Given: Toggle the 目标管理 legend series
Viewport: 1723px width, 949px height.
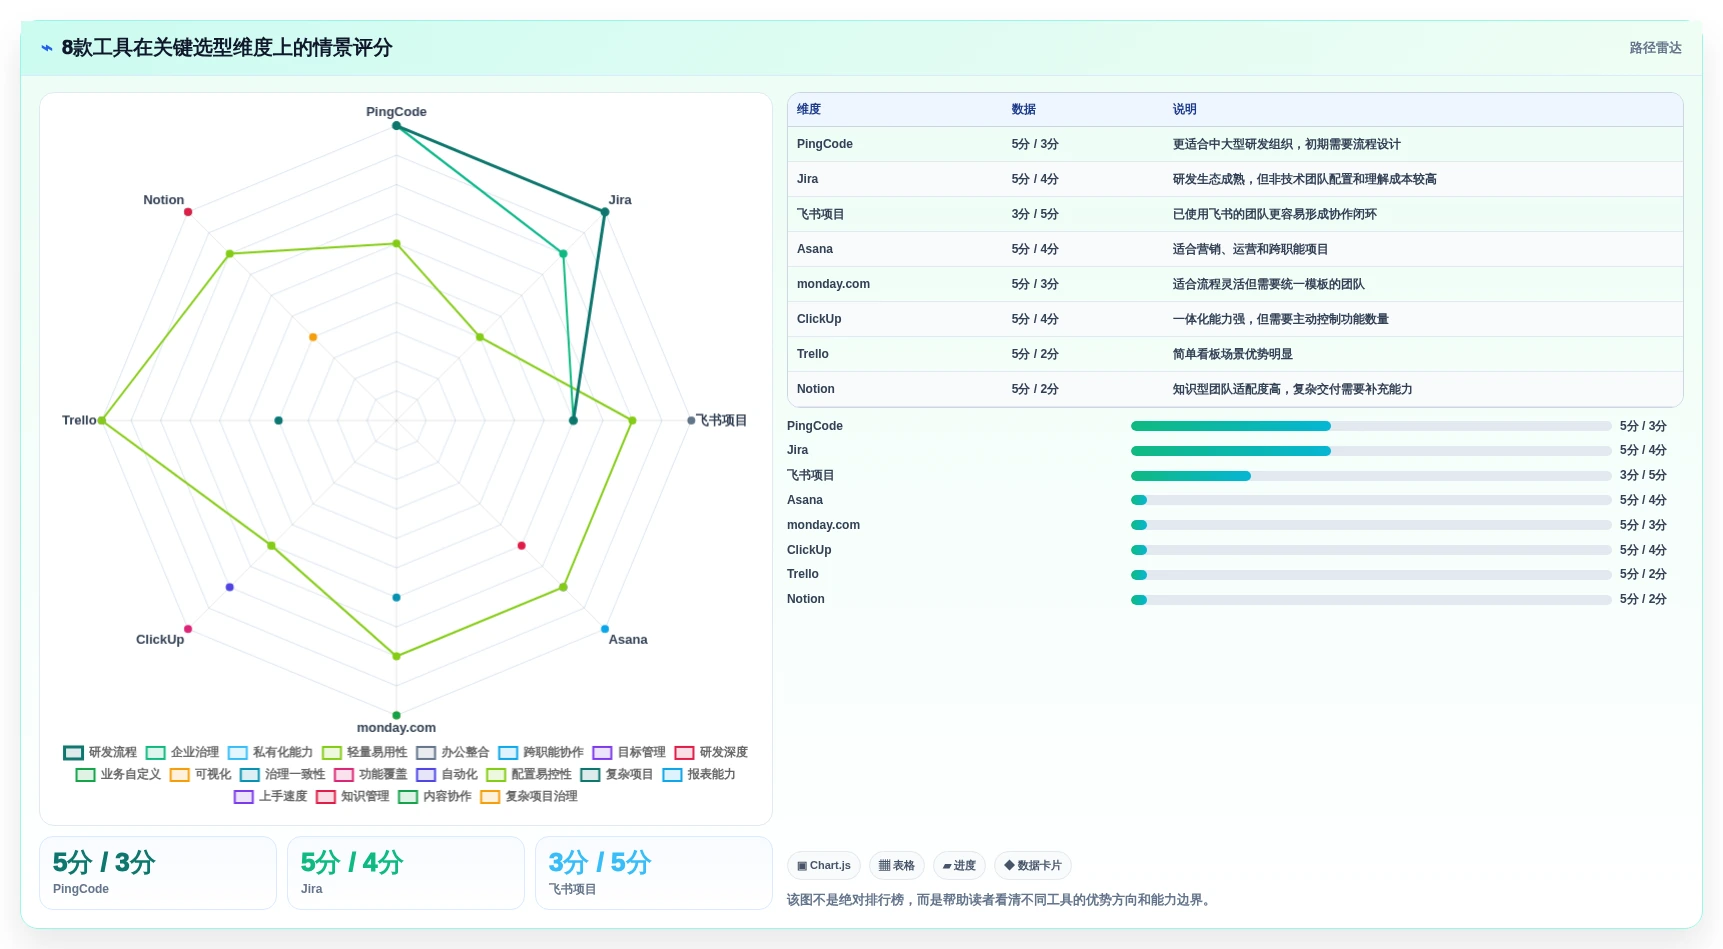Looking at the screenshot, I should pos(629,752).
